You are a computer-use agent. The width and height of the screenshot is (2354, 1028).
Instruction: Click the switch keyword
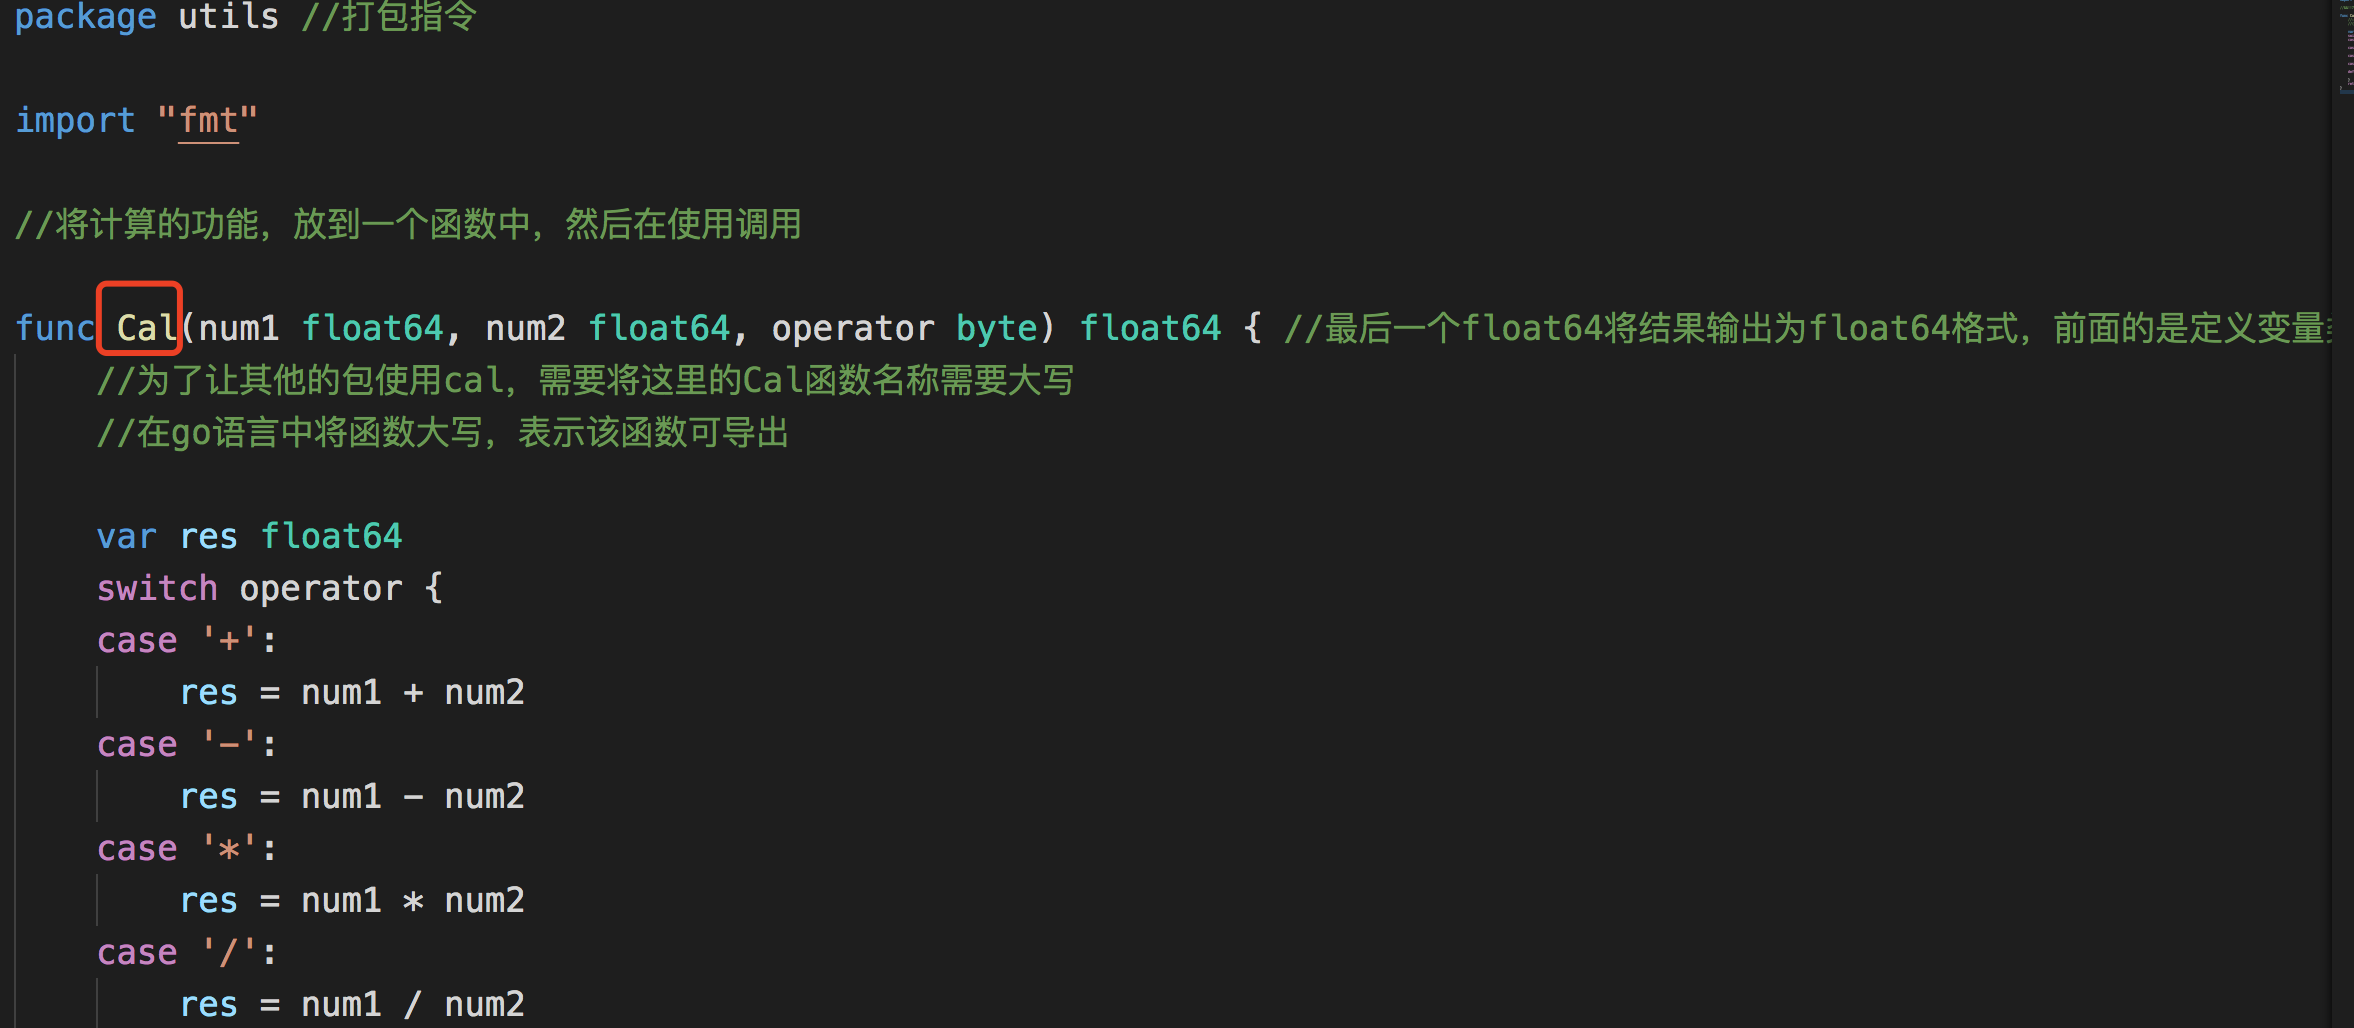click(x=157, y=589)
